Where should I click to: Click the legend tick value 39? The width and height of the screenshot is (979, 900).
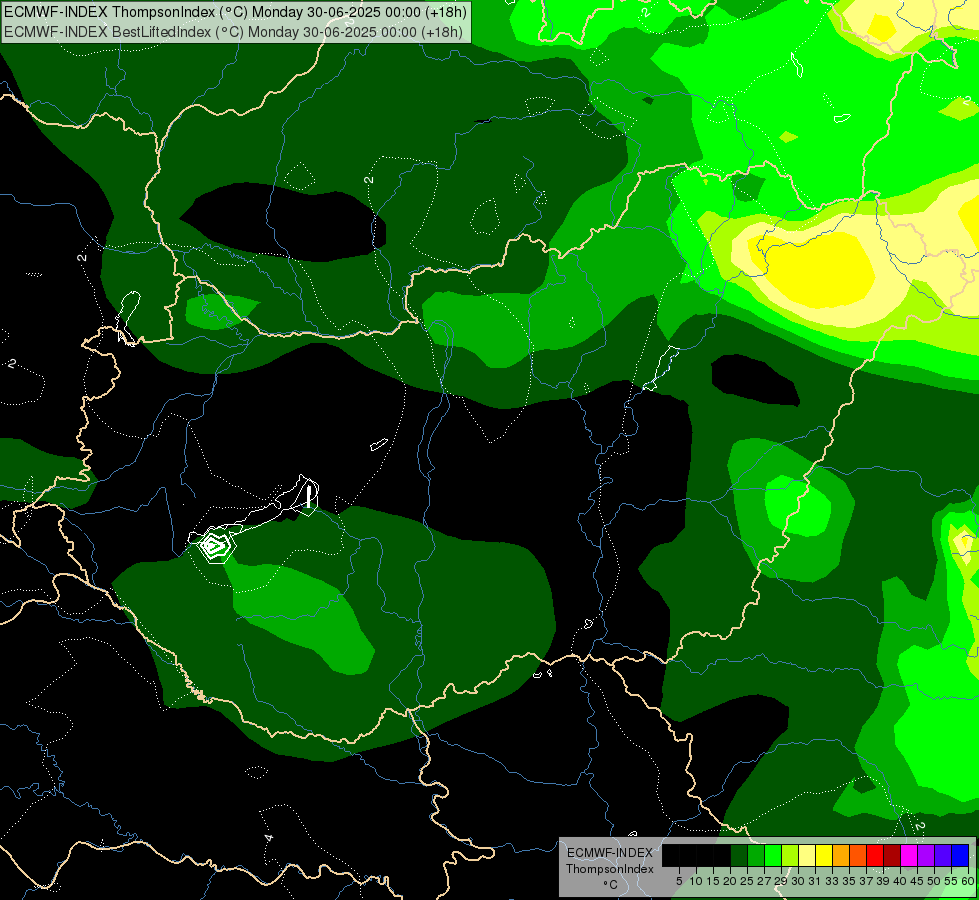[883, 881]
